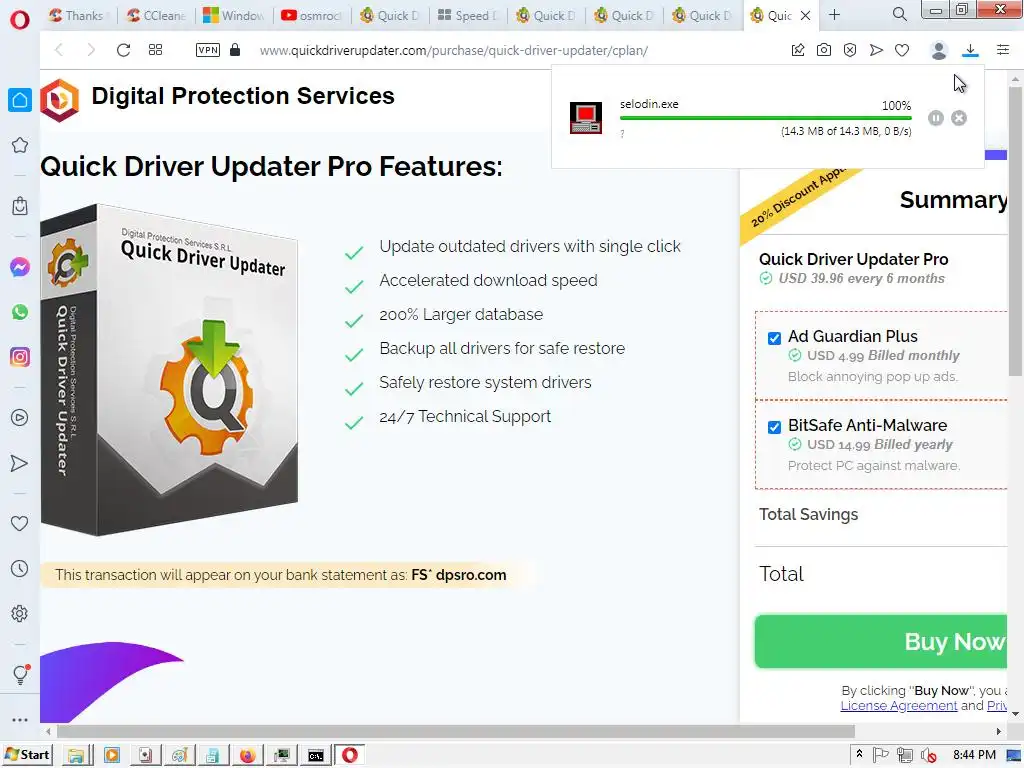Image resolution: width=1024 pixels, height=768 pixels.
Task: Click the vertical page scrollbar
Action: click(1015, 232)
